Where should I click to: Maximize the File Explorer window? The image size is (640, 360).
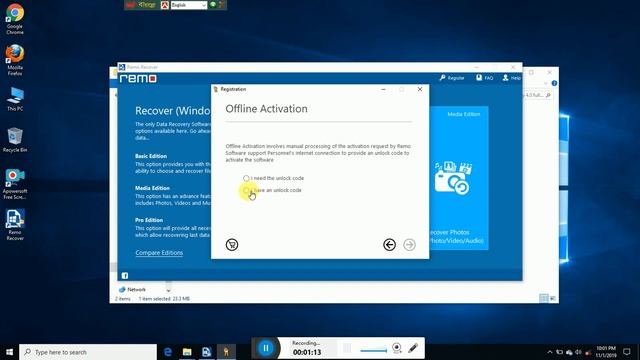[531, 72]
